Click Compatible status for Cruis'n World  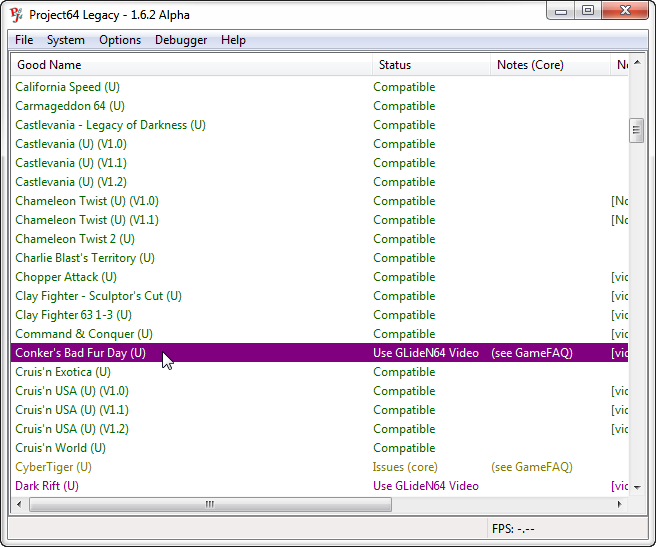point(404,448)
